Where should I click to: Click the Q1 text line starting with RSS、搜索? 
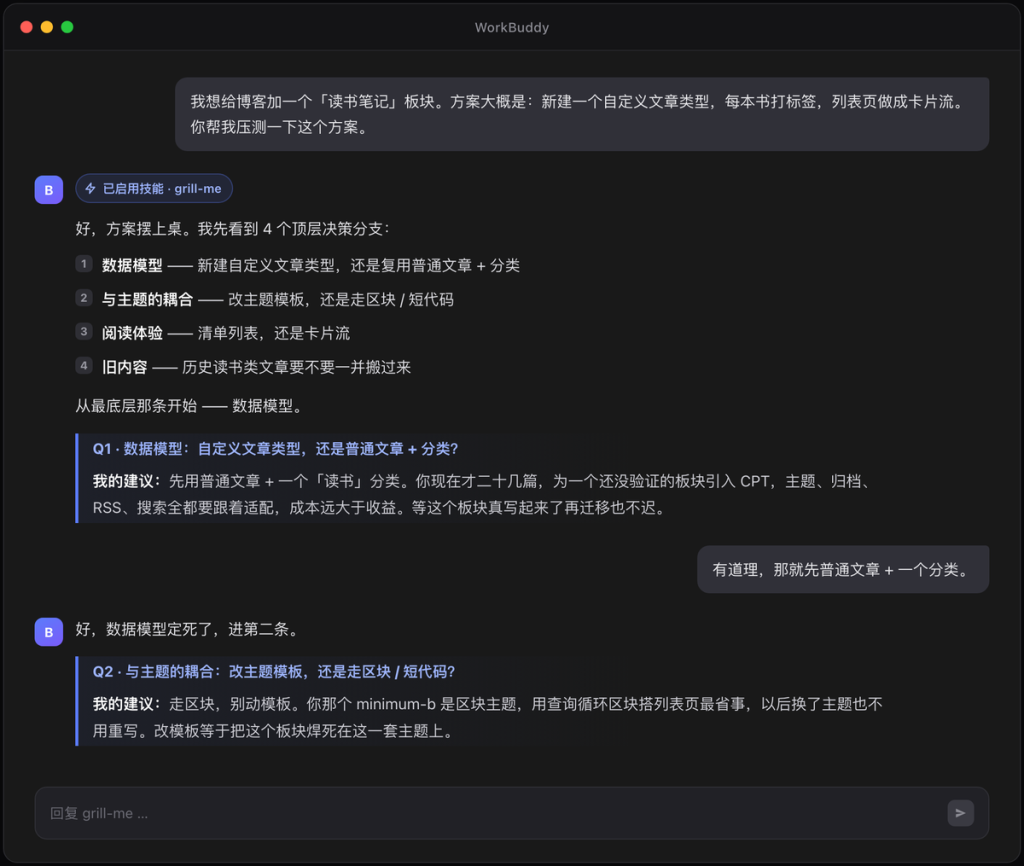coord(379,507)
